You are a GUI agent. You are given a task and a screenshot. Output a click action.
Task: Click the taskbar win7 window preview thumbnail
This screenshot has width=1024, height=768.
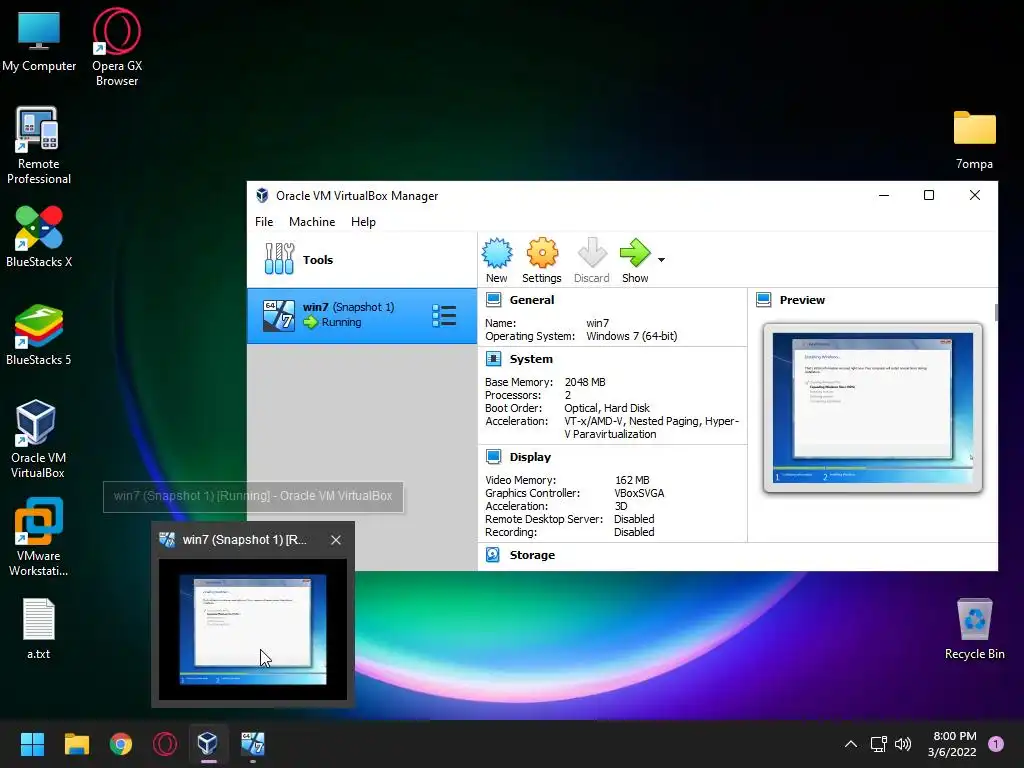[x=253, y=630]
